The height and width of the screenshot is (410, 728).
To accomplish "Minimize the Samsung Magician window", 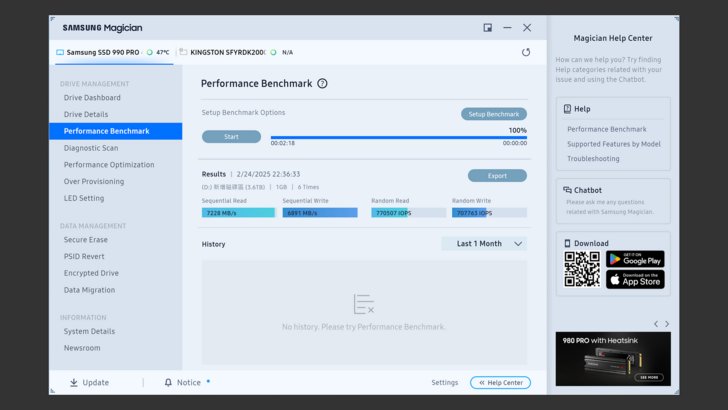I will click(x=507, y=28).
